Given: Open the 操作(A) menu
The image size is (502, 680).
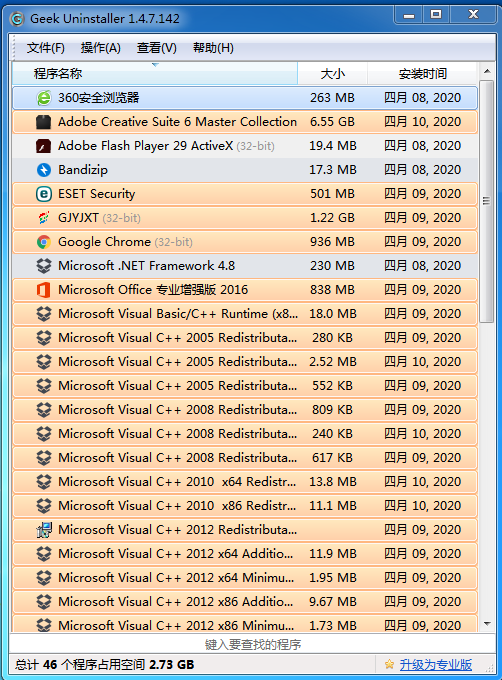Looking at the screenshot, I should click(x=101, y=48).
